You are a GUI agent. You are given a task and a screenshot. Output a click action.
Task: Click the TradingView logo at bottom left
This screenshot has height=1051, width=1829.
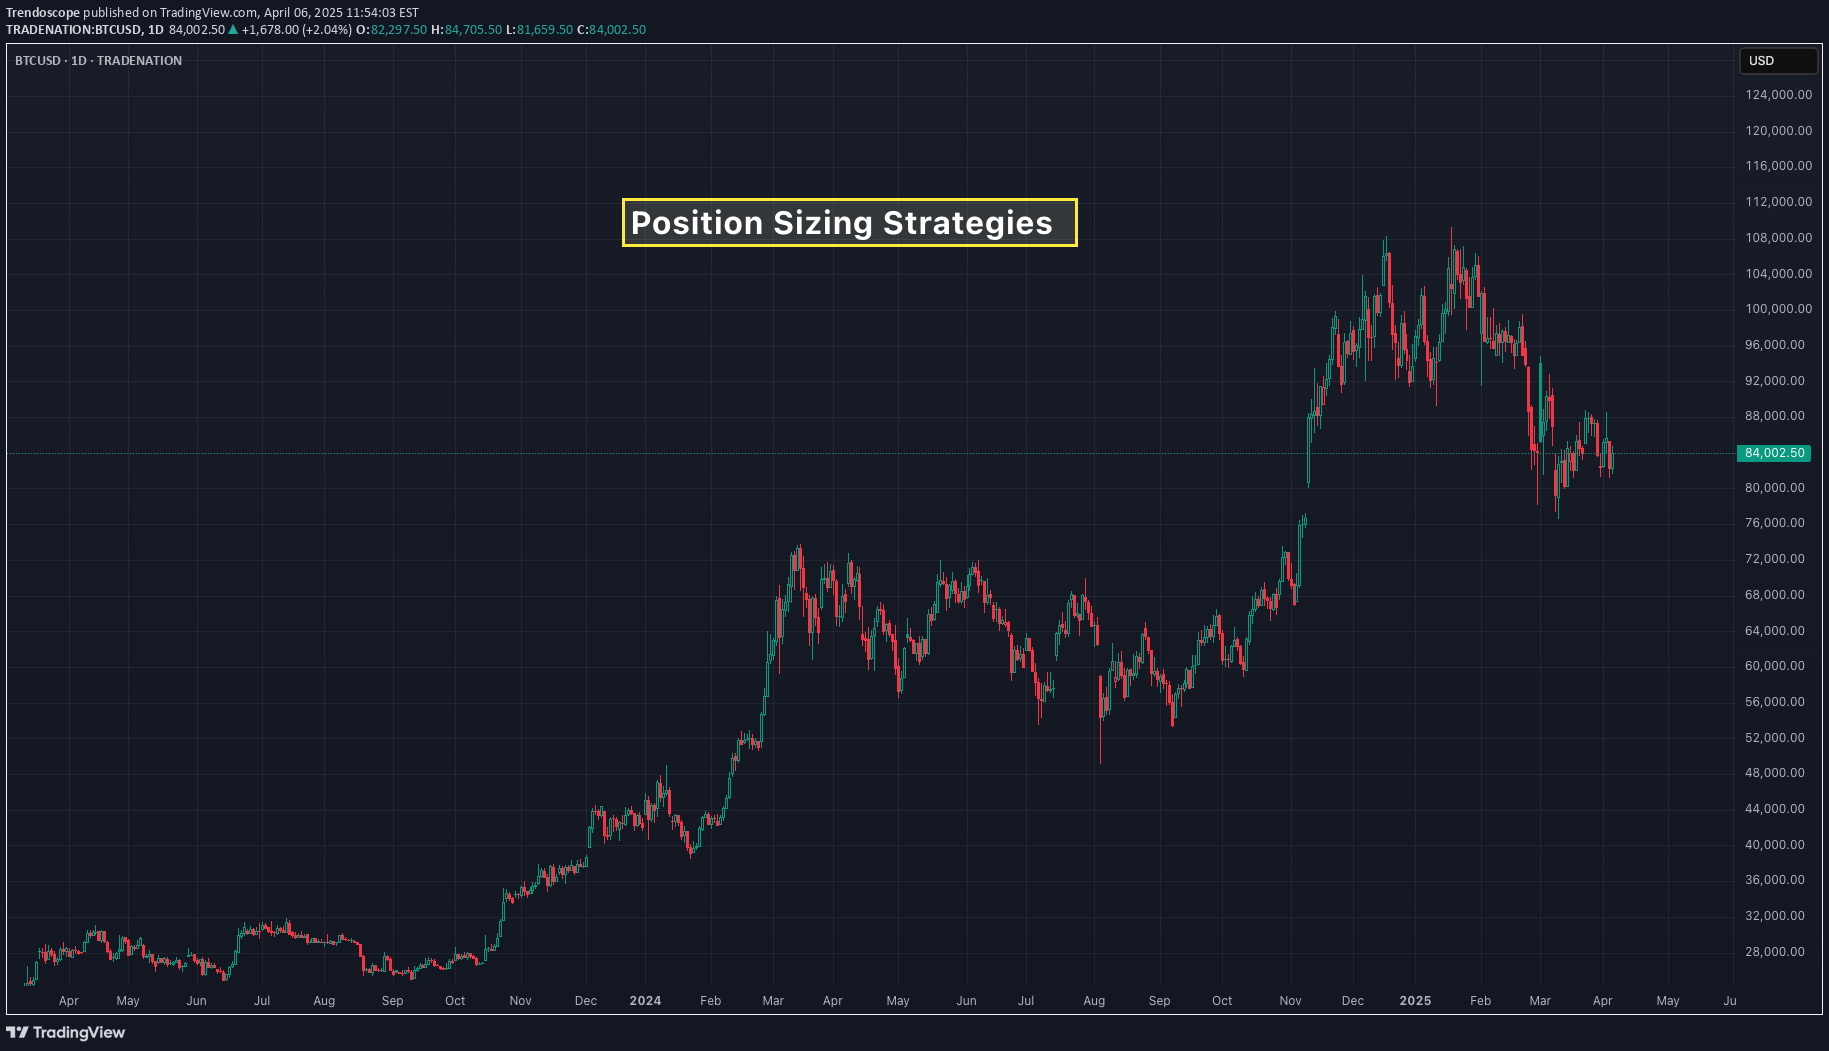coord(66,1032)
